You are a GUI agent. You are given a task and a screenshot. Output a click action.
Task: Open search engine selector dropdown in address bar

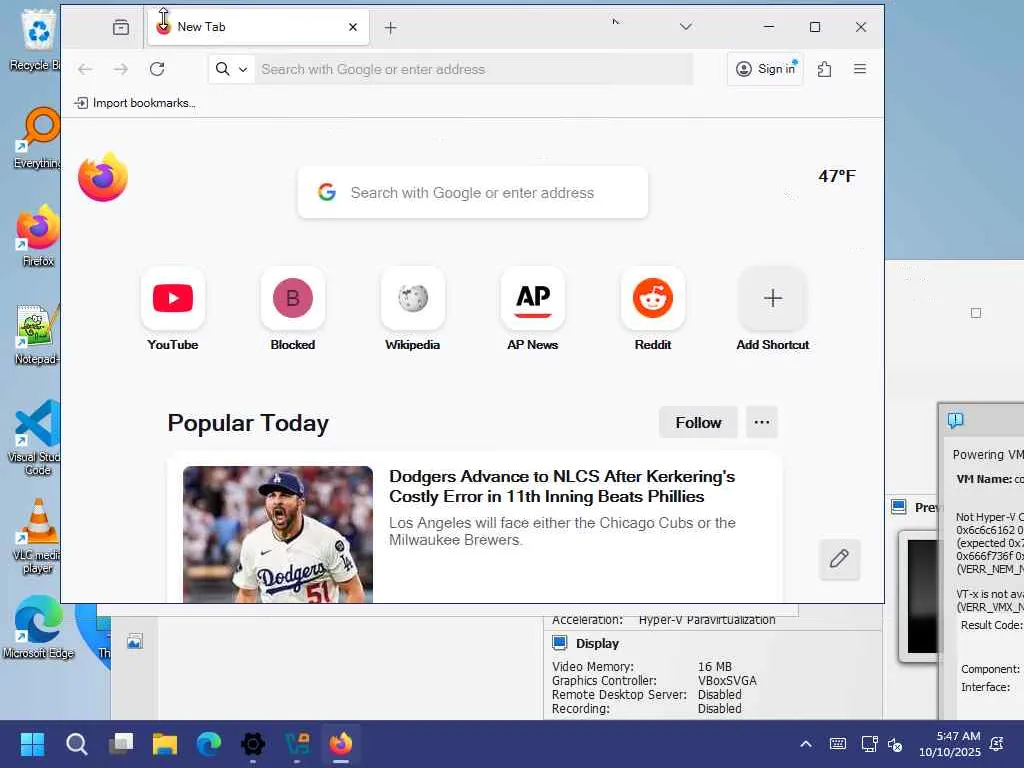tap(231, 69)
